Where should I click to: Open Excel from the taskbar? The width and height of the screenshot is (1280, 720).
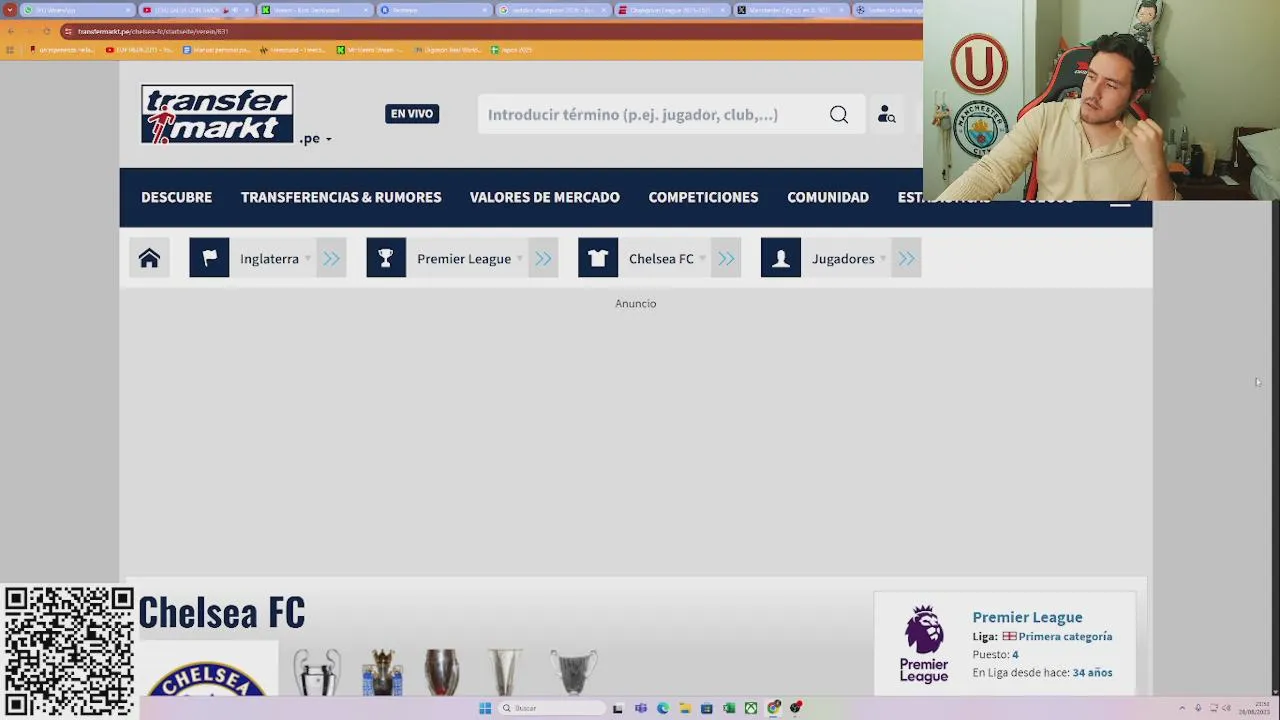tap(729, 708)
